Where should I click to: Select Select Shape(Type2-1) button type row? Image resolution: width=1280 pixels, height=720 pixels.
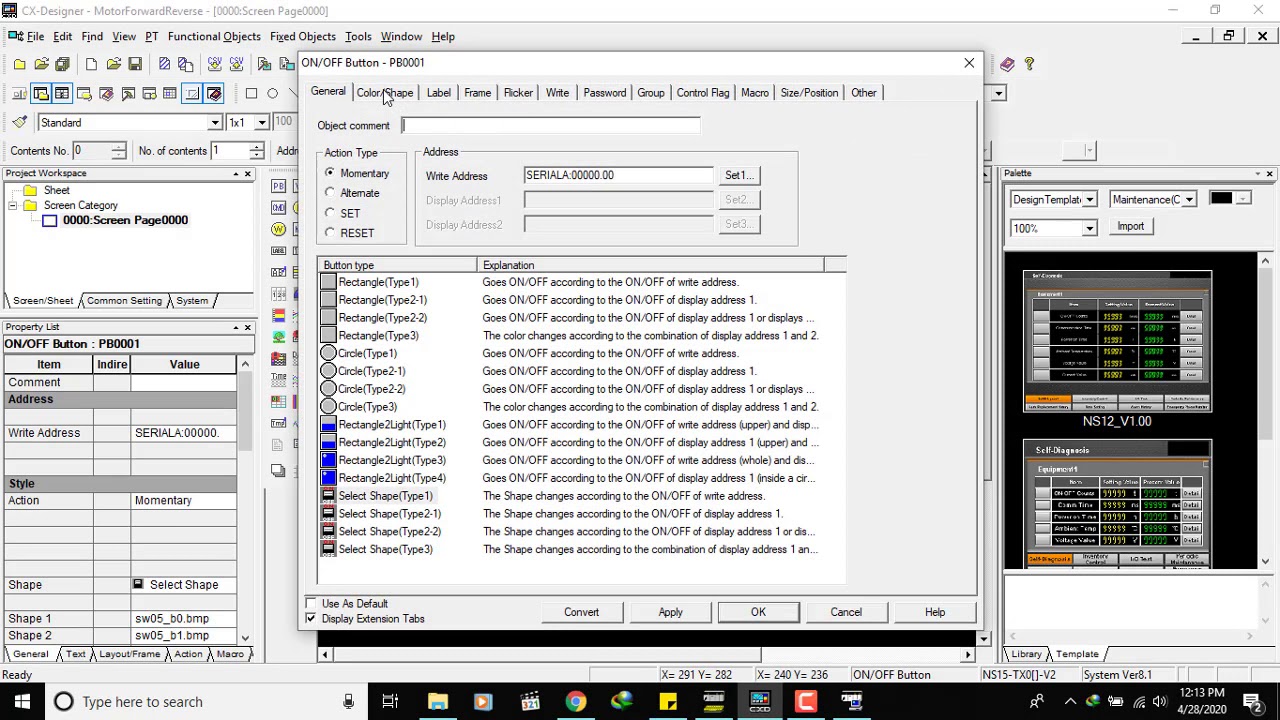(582, 514)
